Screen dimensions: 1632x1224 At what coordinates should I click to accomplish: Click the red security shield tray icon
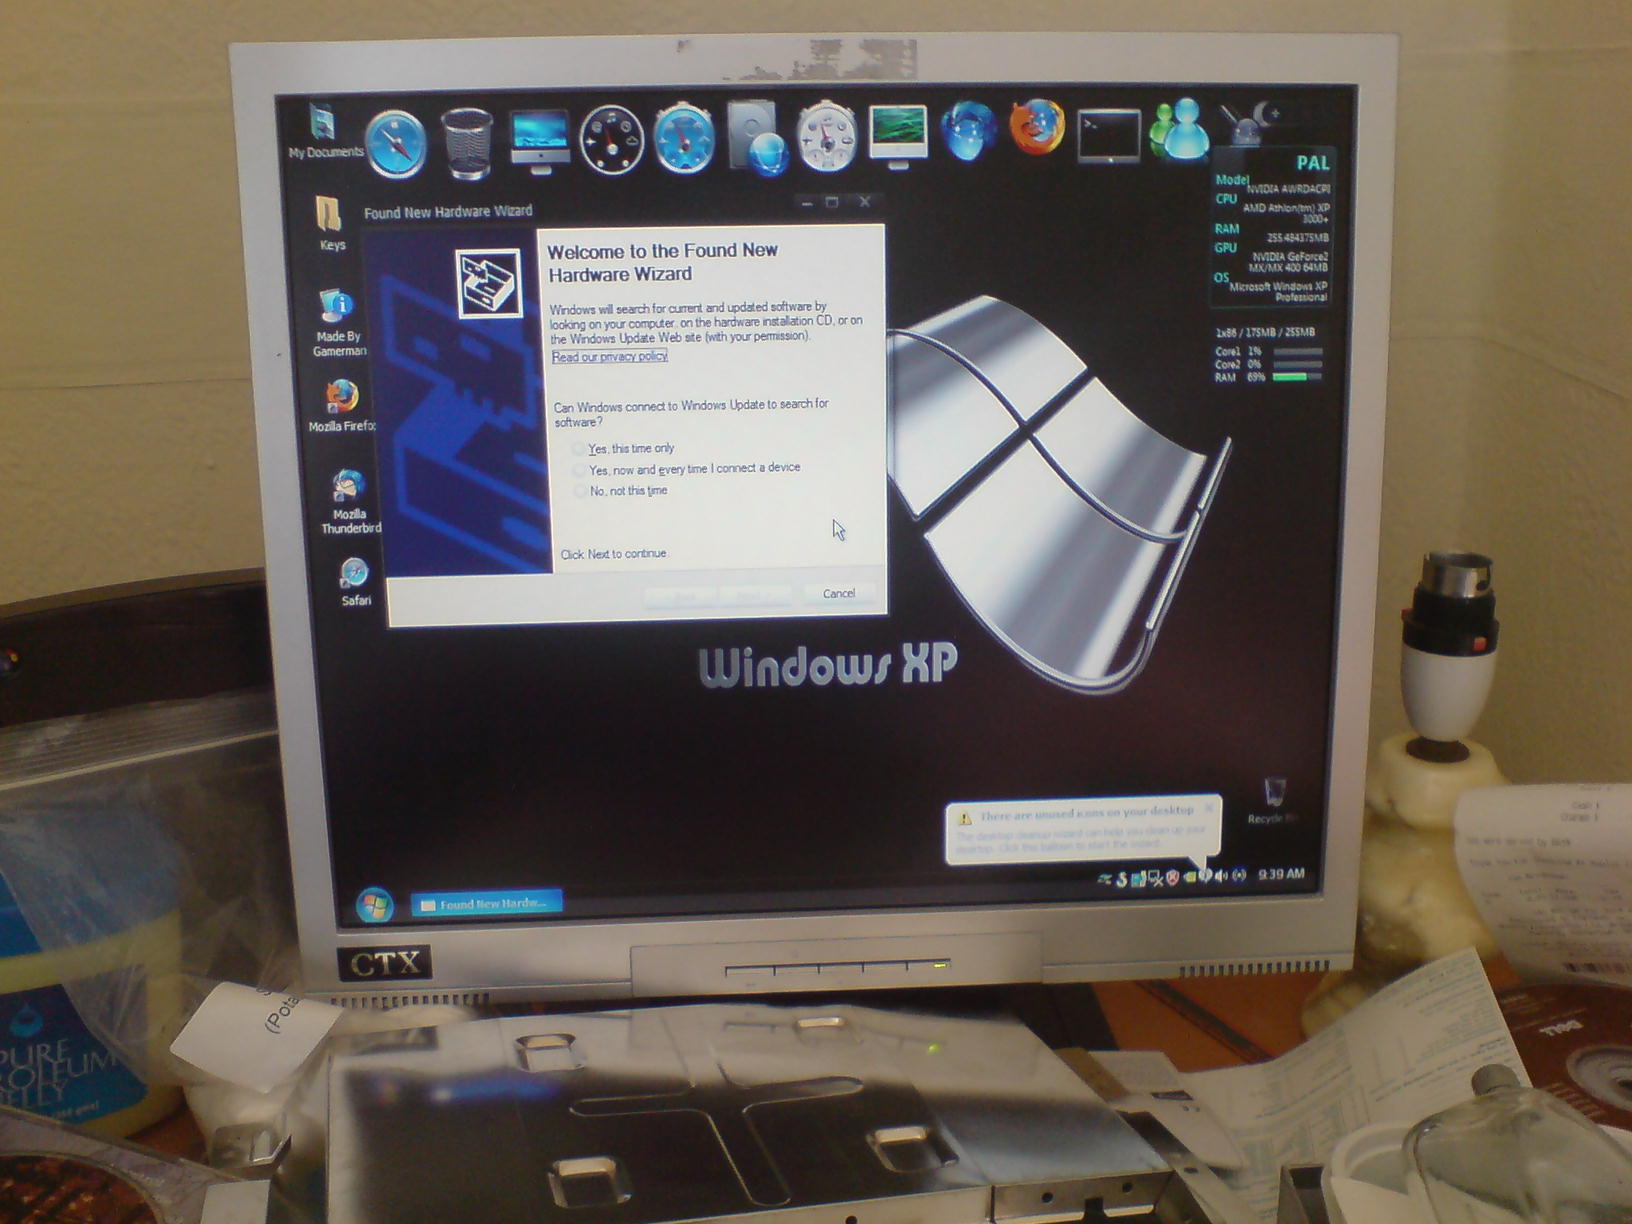pos(1172,878)
